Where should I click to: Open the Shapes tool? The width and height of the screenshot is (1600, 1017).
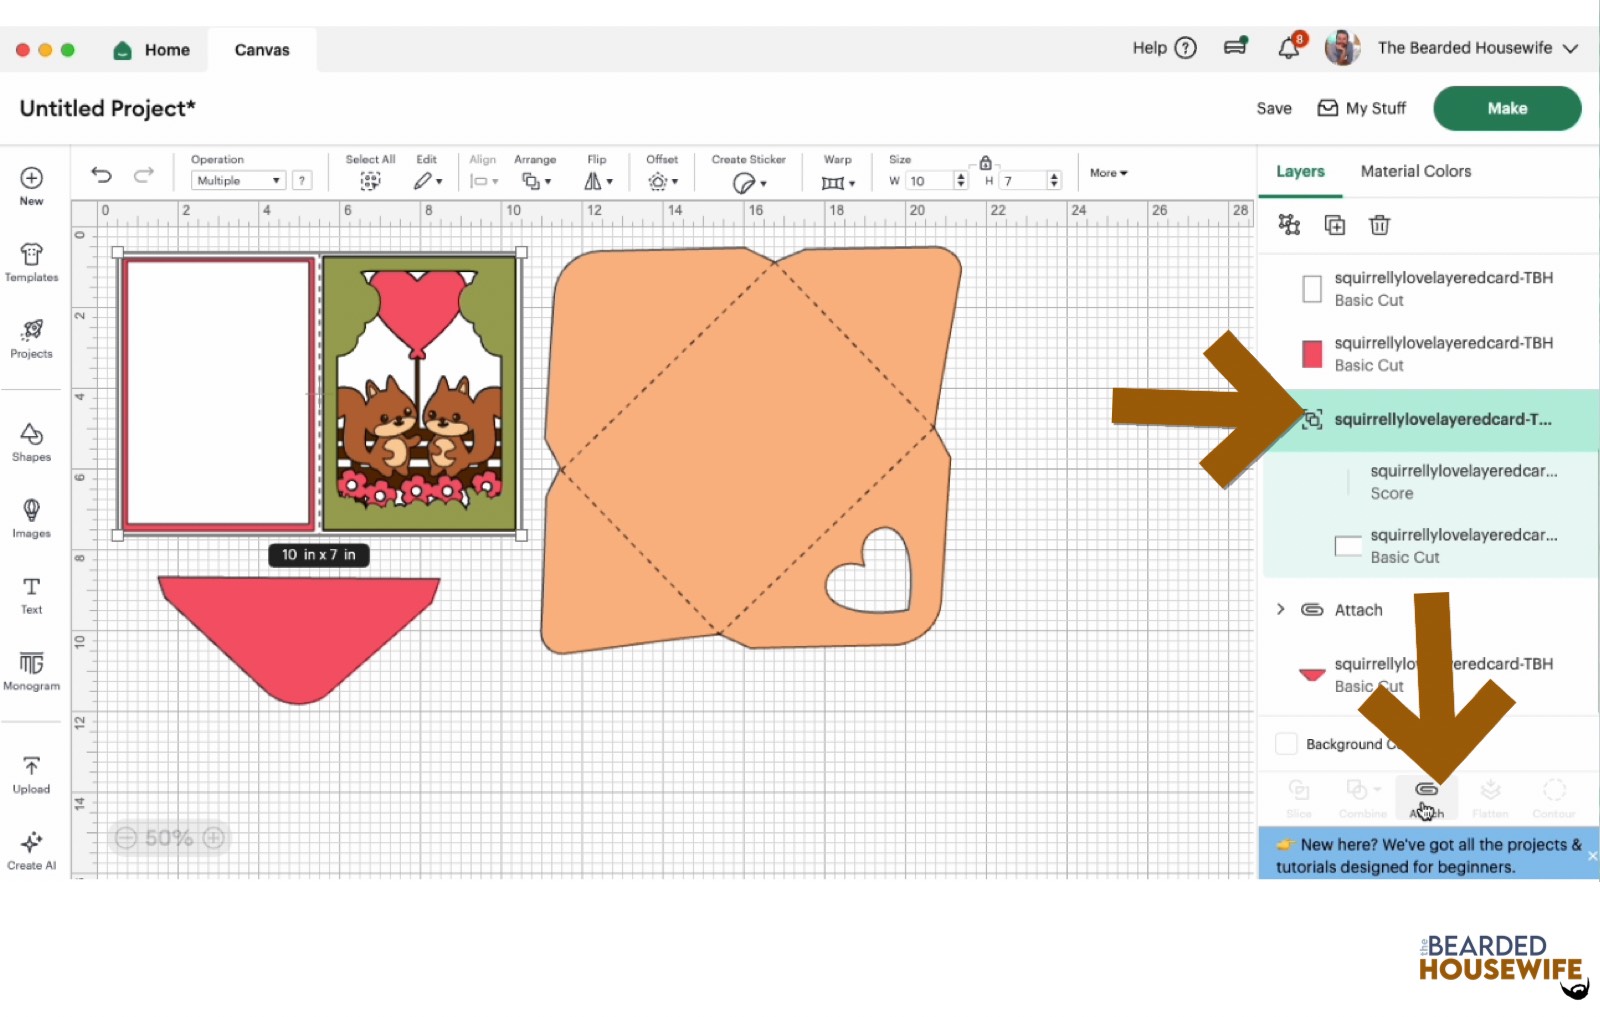[x=31, y=441]
